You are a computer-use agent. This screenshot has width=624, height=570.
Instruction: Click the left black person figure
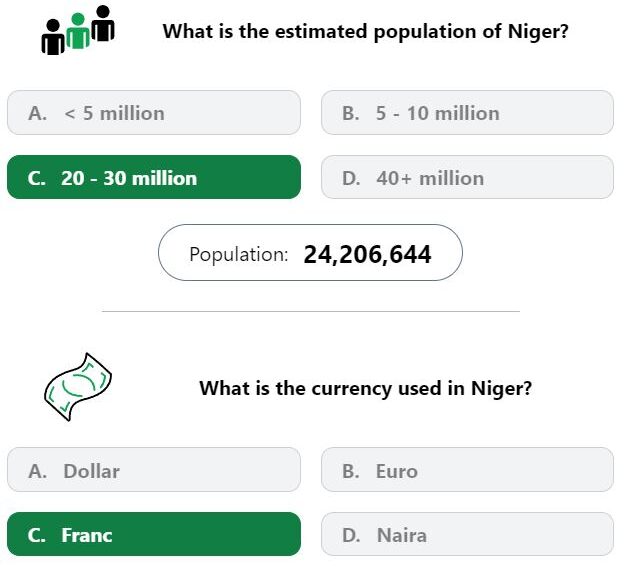[53, 37]
